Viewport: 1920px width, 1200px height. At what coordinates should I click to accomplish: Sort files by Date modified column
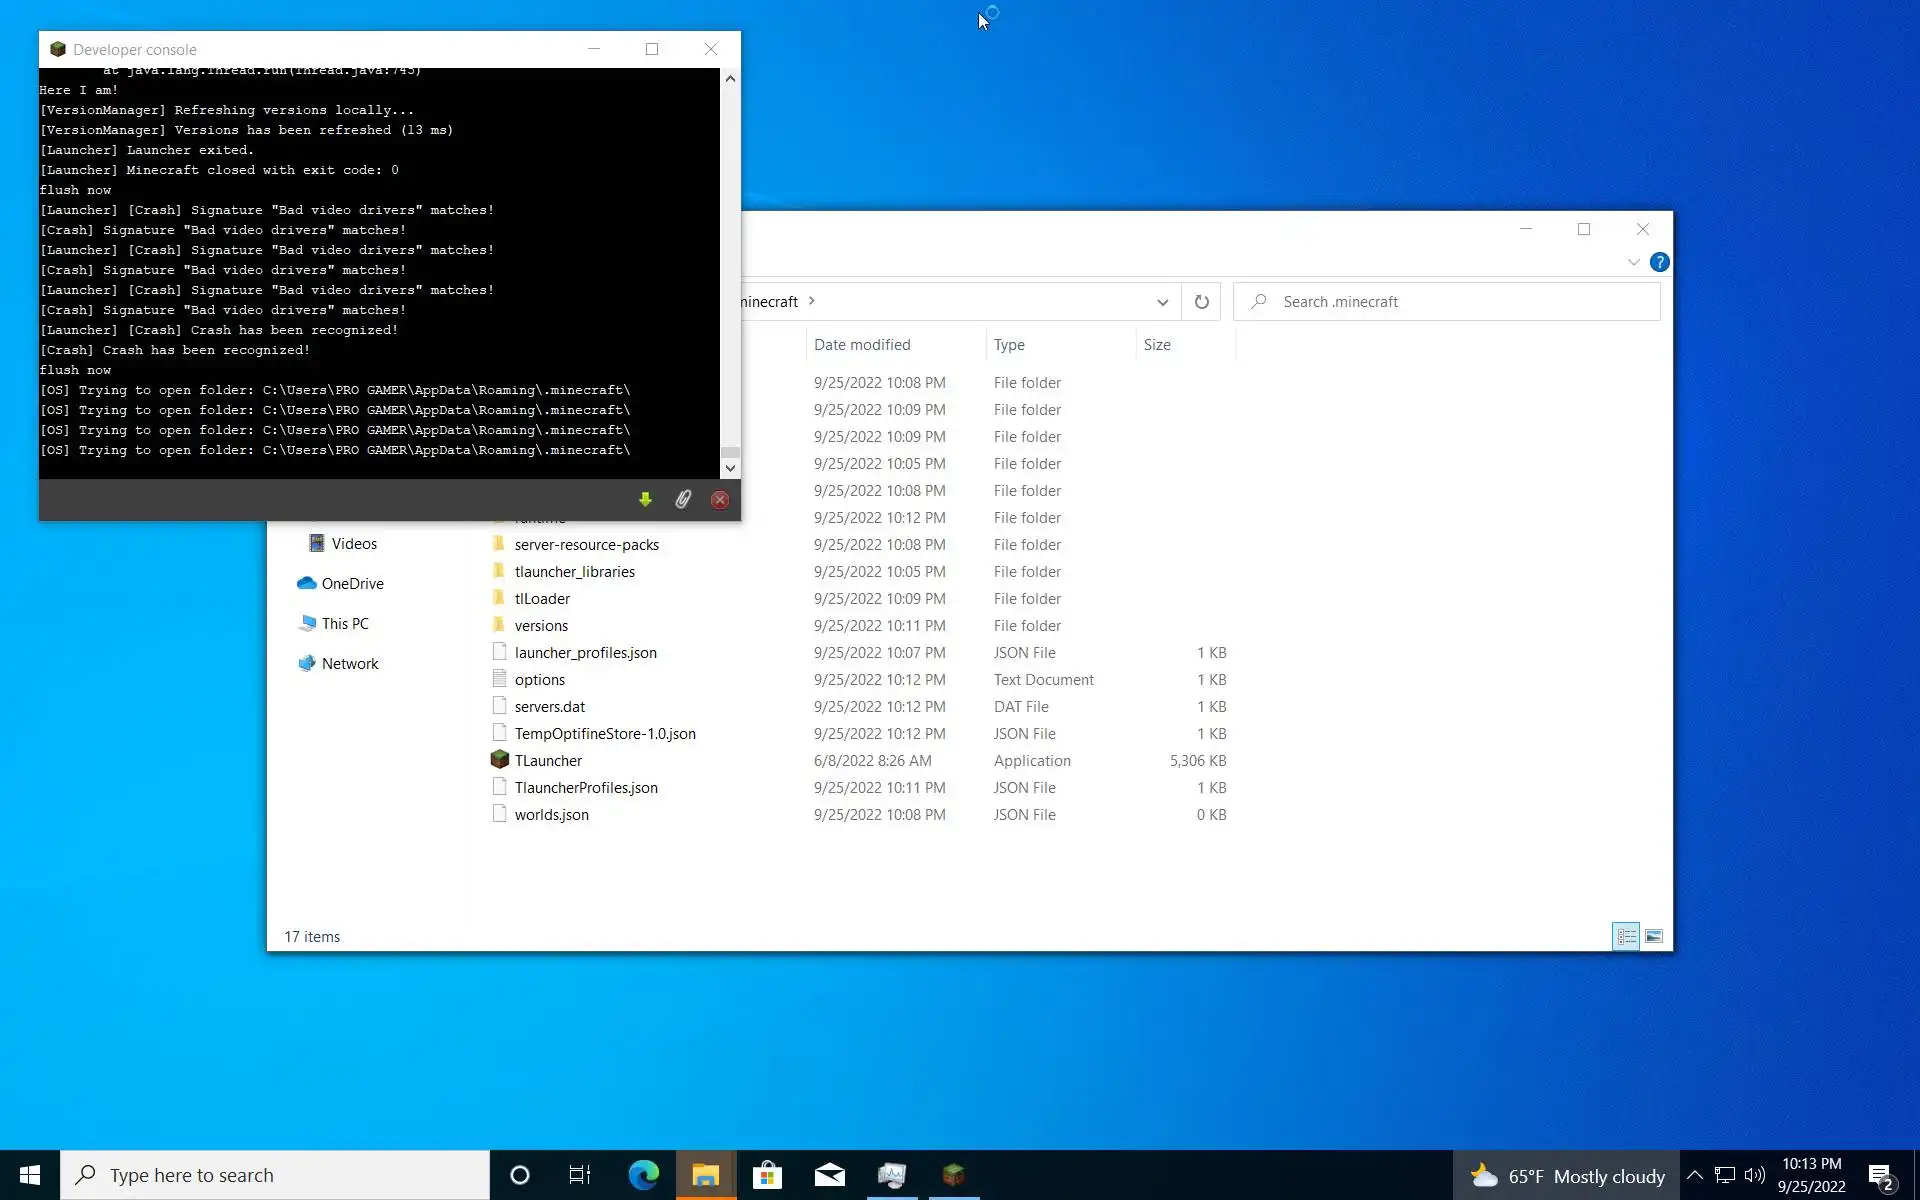click(862, 344)
